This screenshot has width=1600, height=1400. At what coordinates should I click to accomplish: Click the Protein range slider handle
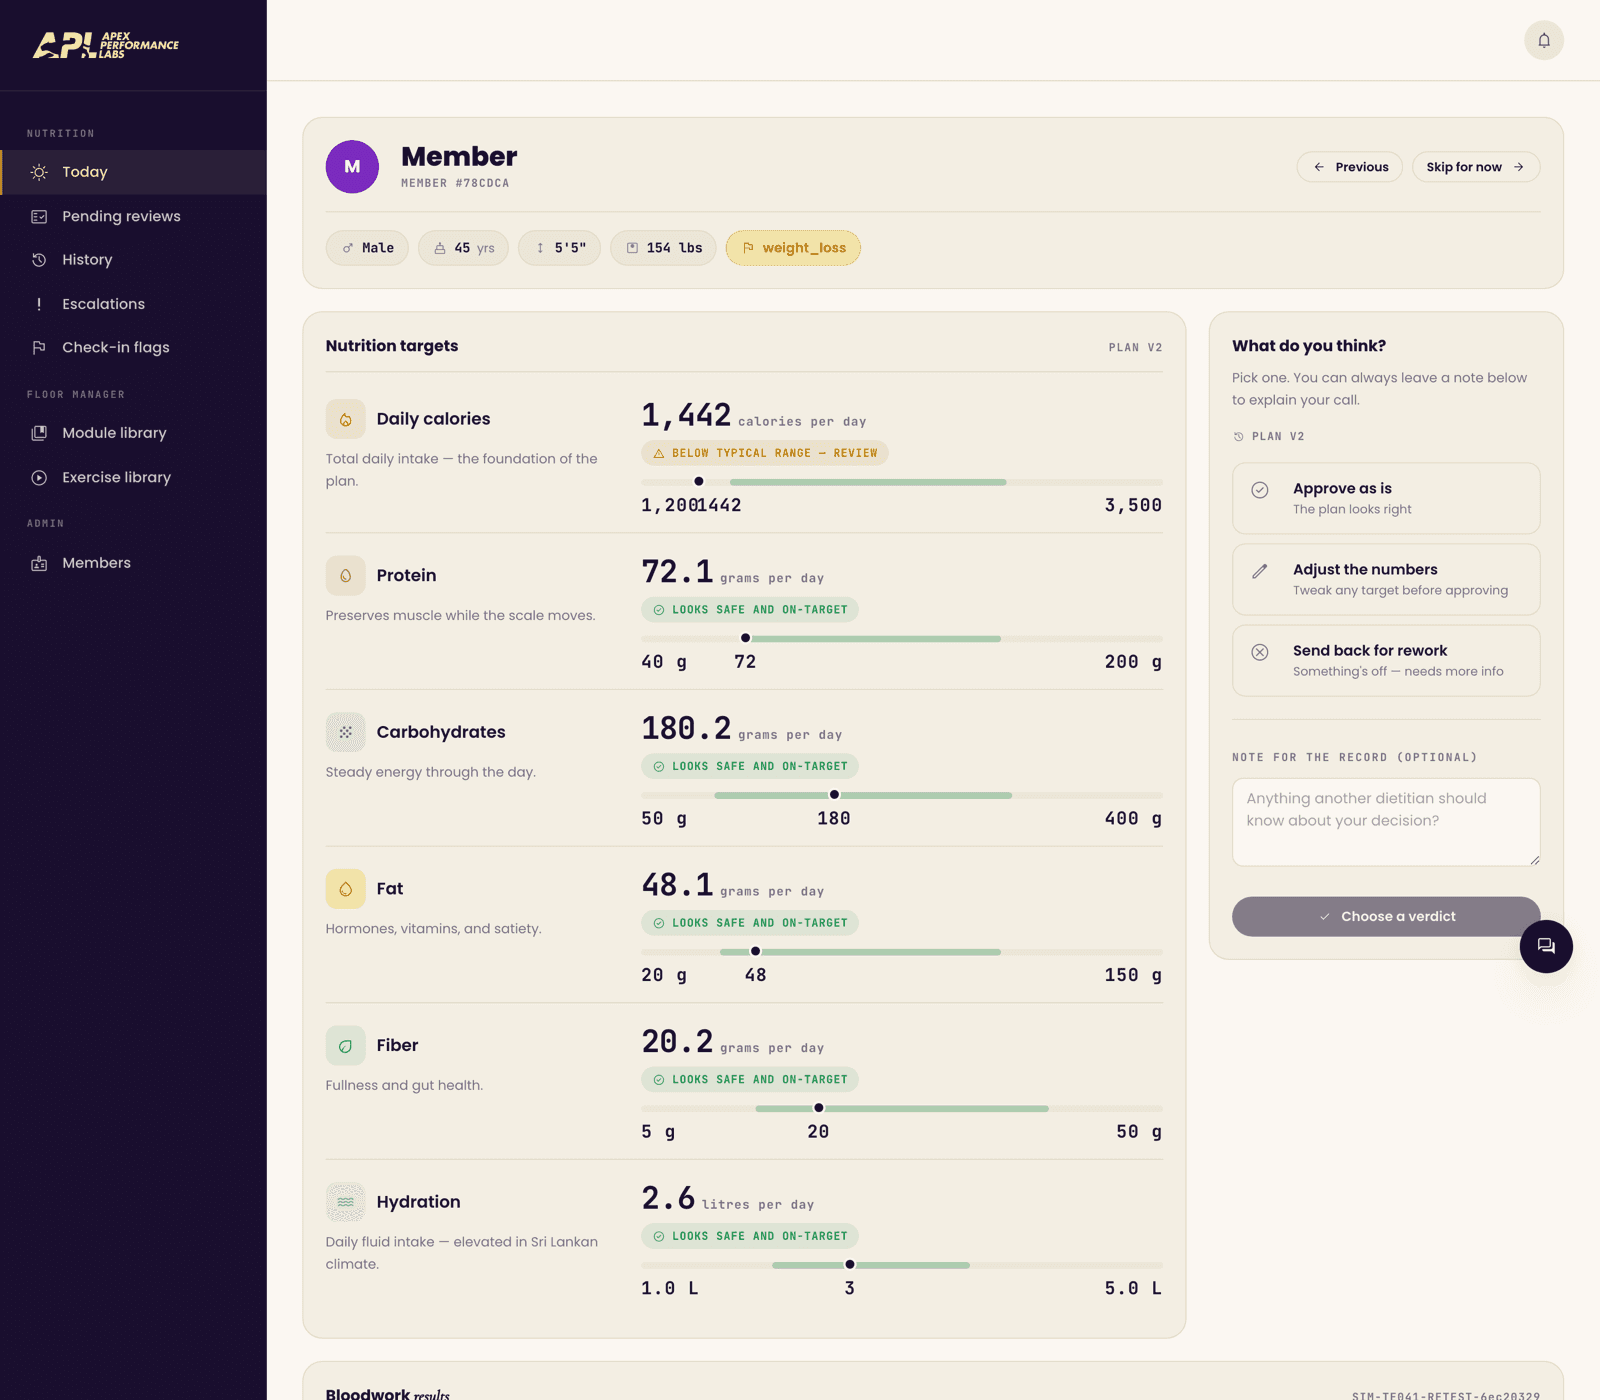(x=745, y=638)
